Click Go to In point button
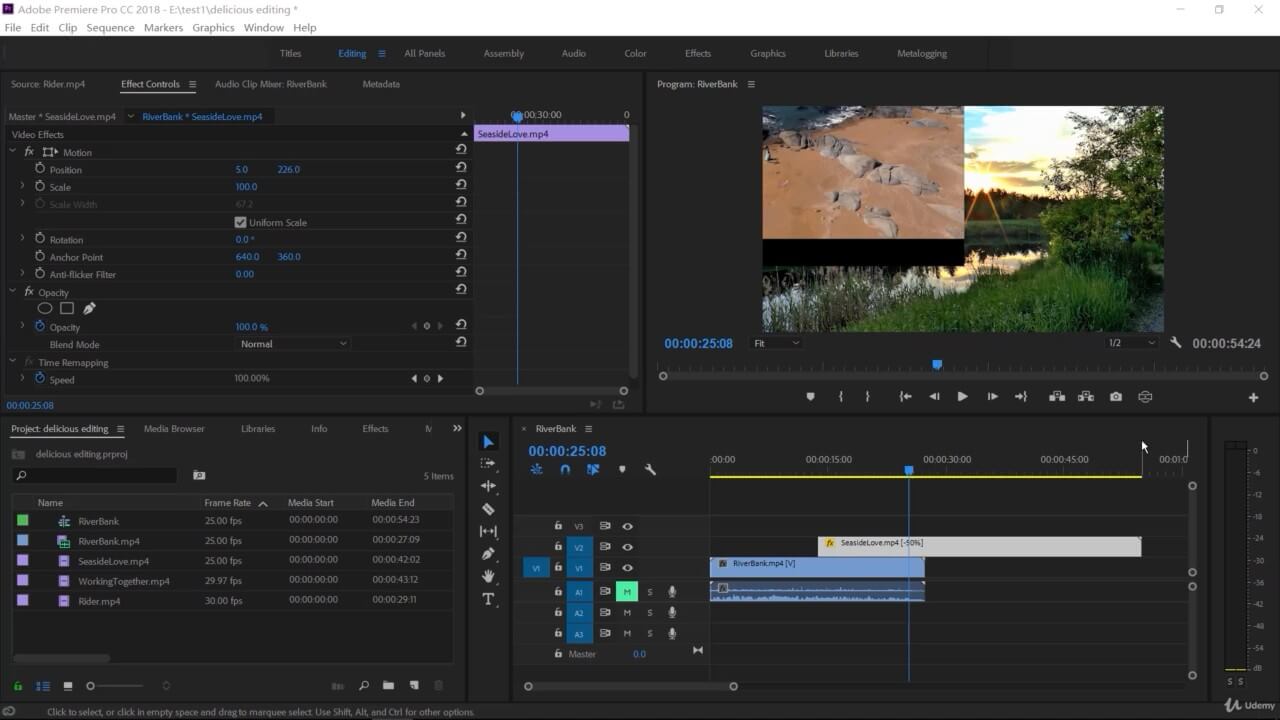The width and height of the screenshot is (1280, 720). click(x=905, y=397)
